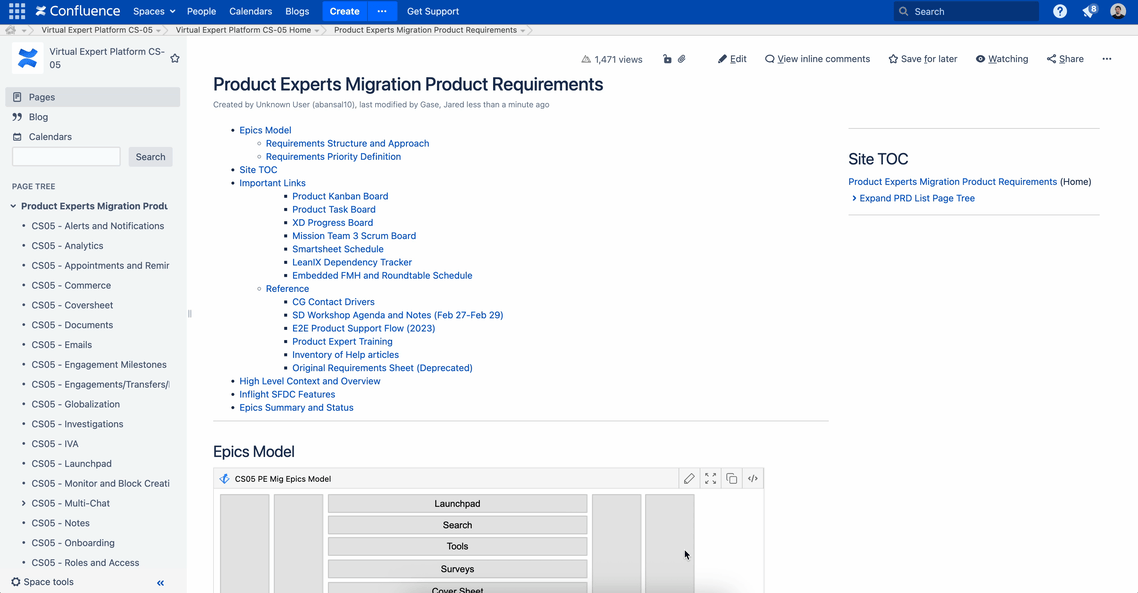Open CS05 - Globalization page

[x=75, y=404]
